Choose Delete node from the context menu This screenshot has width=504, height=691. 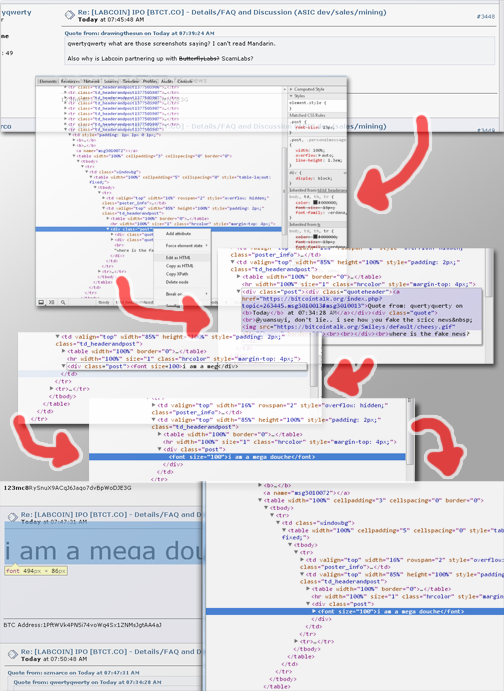click(182, 282)
